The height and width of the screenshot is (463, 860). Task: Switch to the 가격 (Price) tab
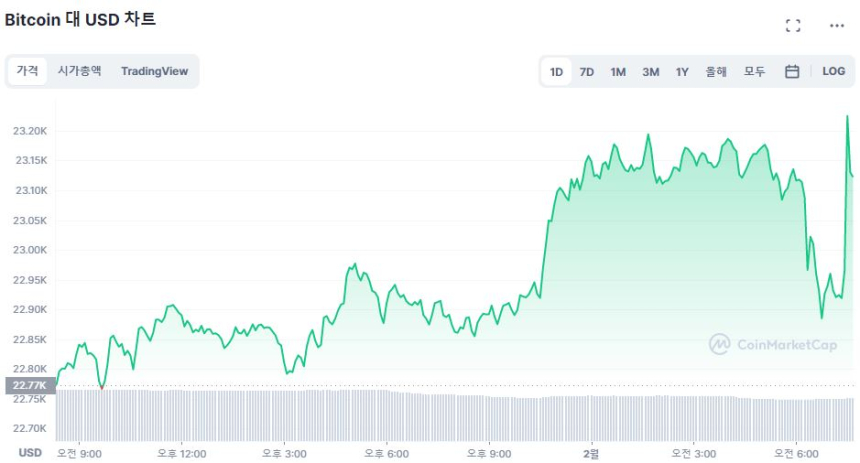pyautogui.click(x=28, y=71)
